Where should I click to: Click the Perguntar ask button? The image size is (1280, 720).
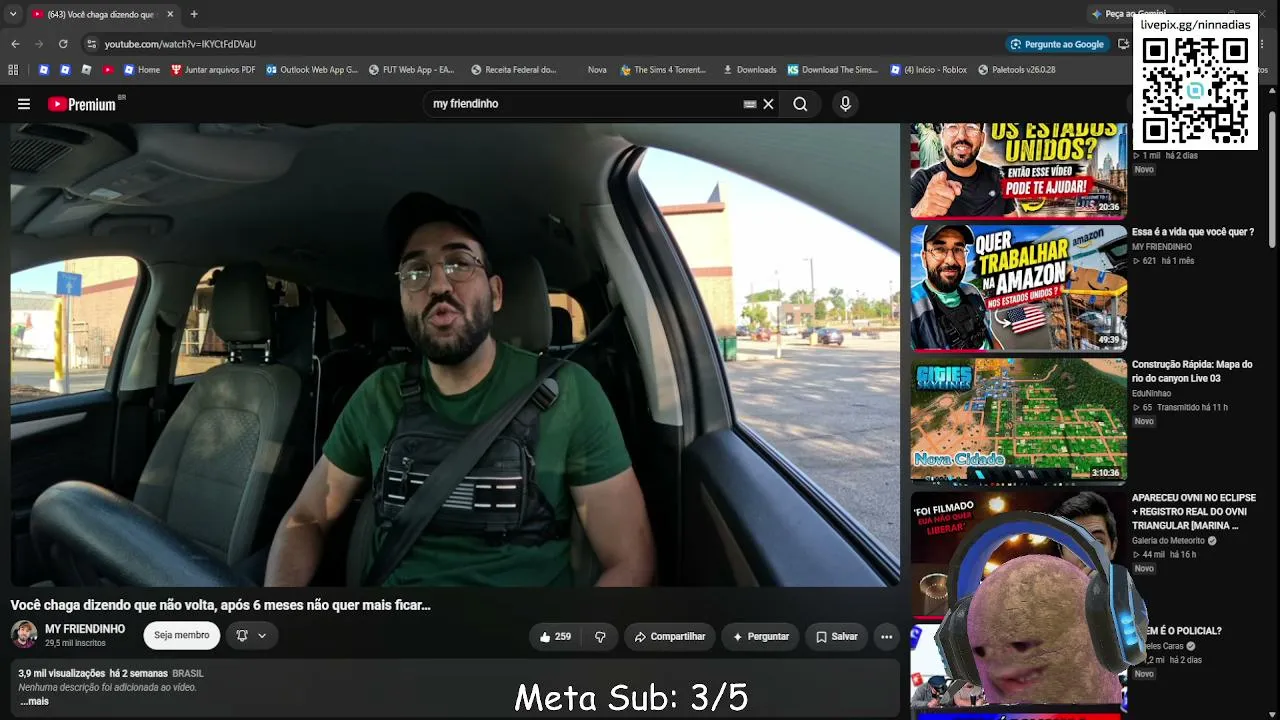(761, 636)
